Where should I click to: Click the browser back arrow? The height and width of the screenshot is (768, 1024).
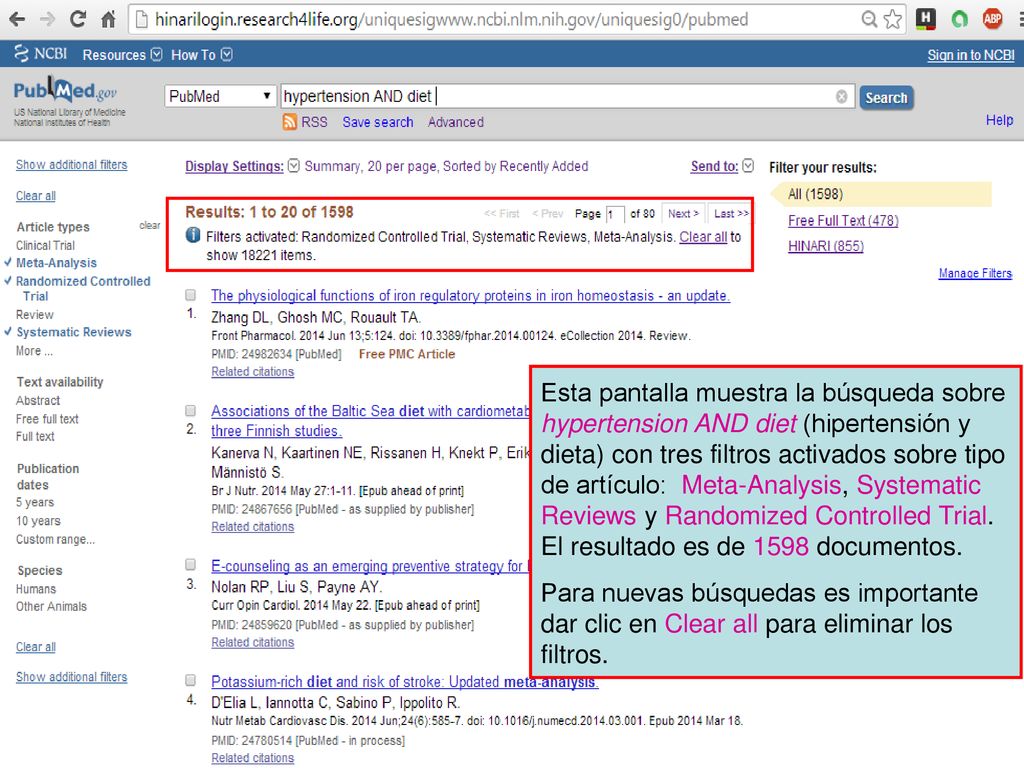click(x=17, y=20)
